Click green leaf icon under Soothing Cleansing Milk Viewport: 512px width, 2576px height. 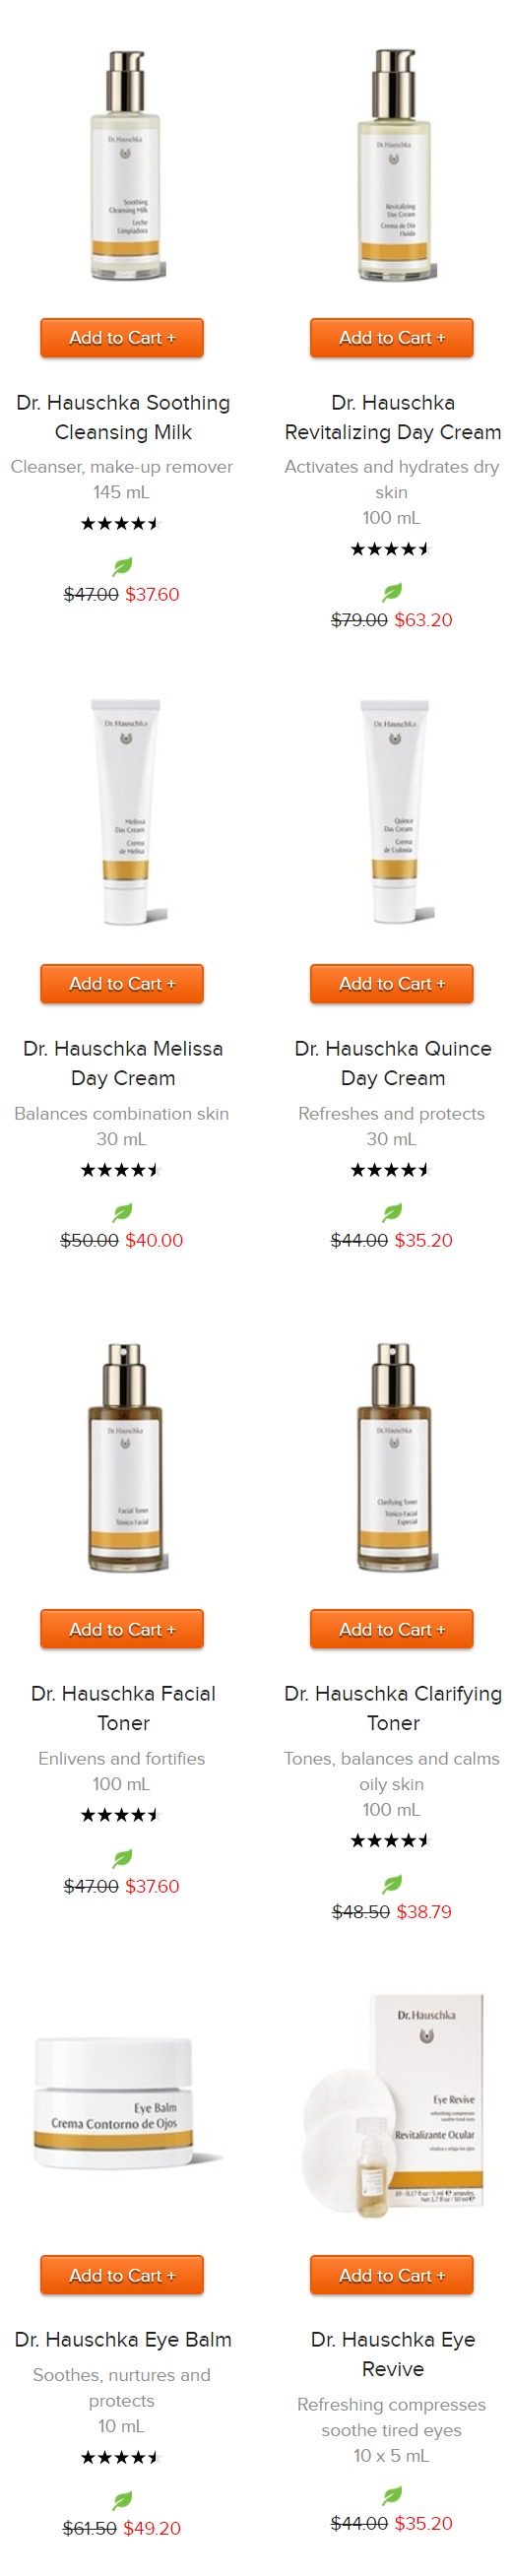pos(122,566)
